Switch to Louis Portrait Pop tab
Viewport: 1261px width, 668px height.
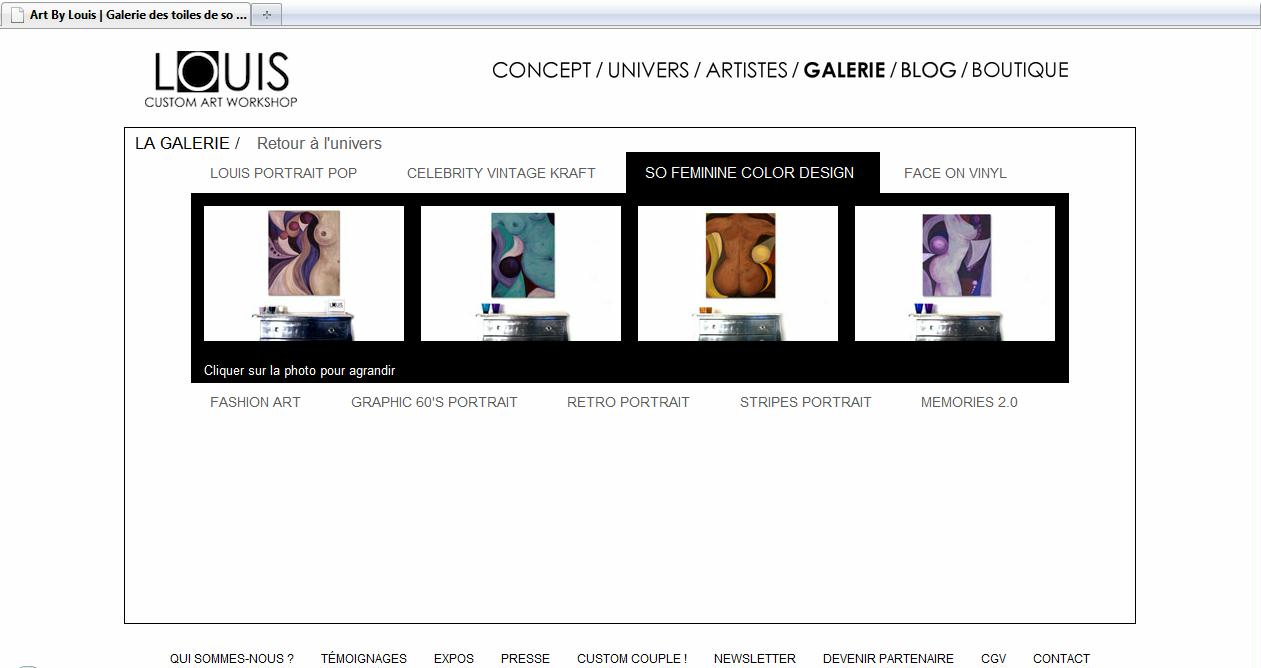point(283,173)
